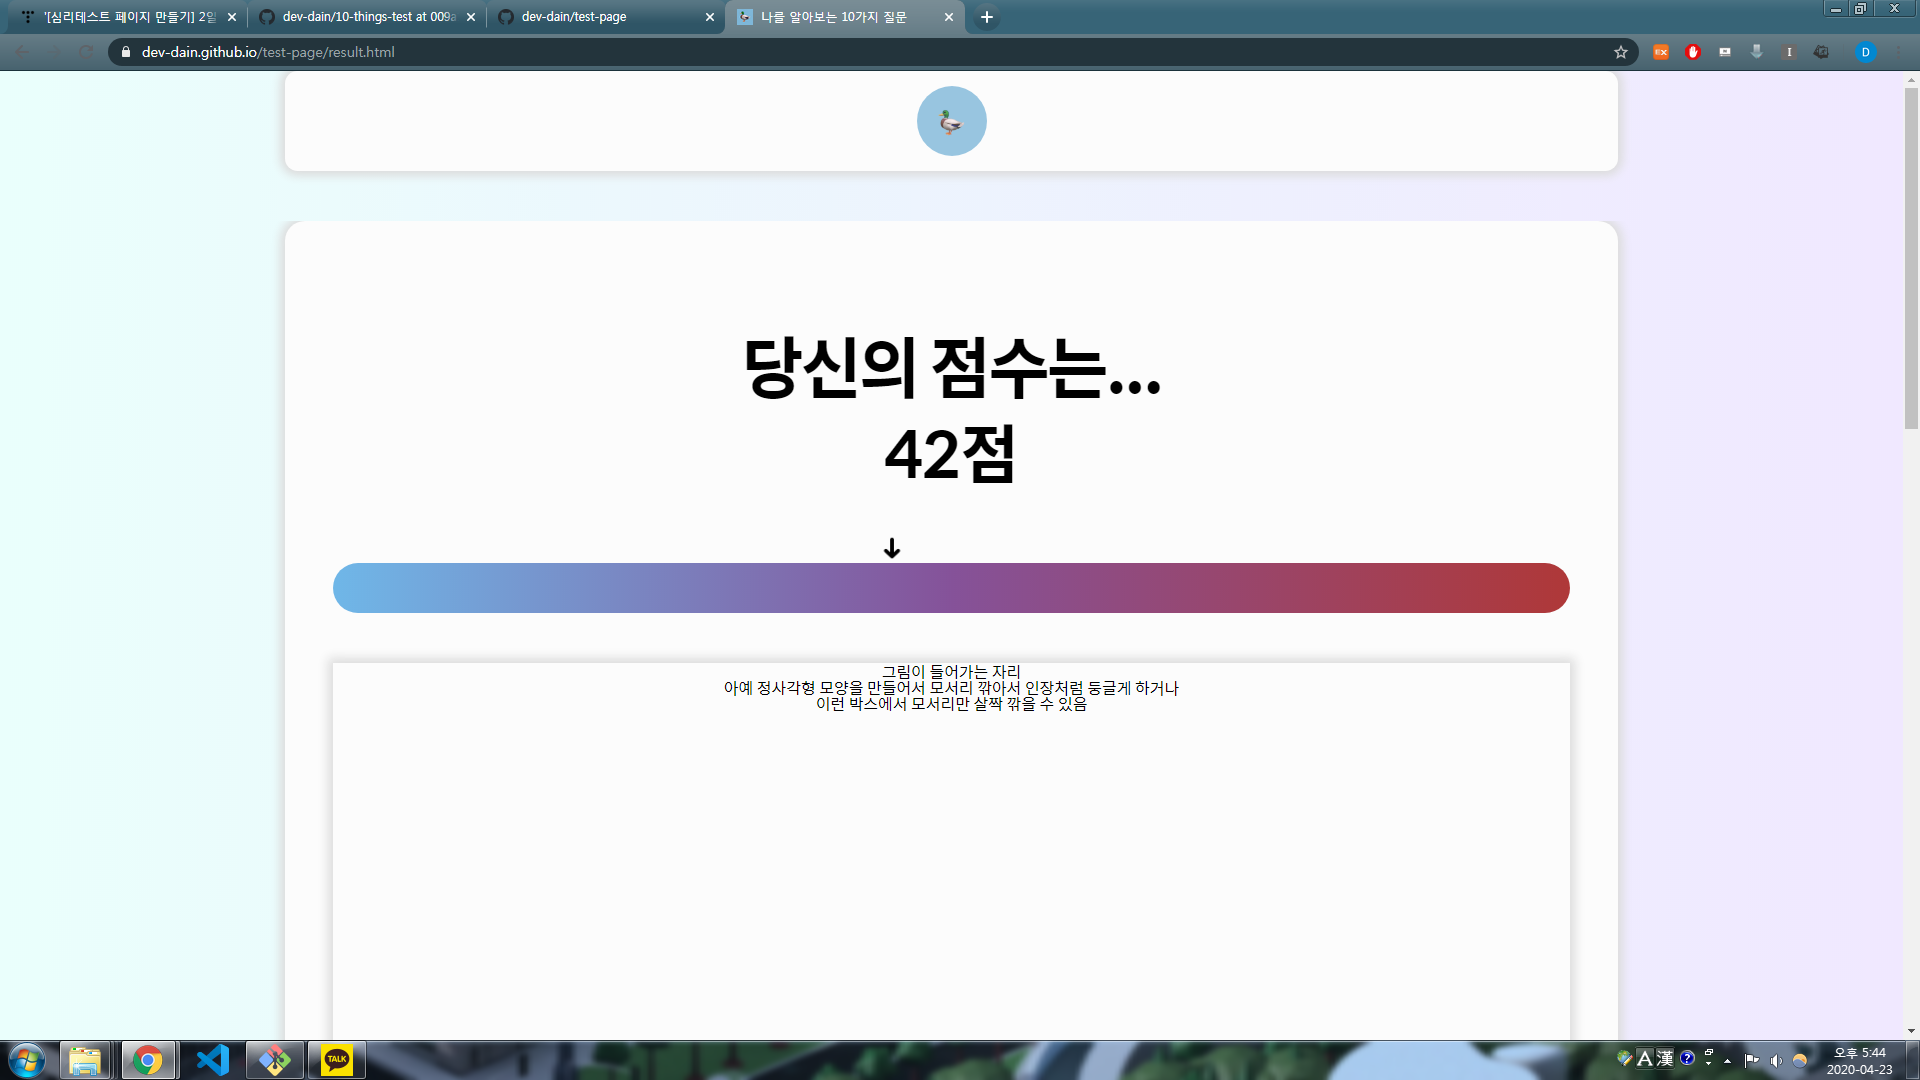Viewport: 1920px width, 1080px height.
Task: Click the orange extension icon in toolbar
Action: point(1661,52)
